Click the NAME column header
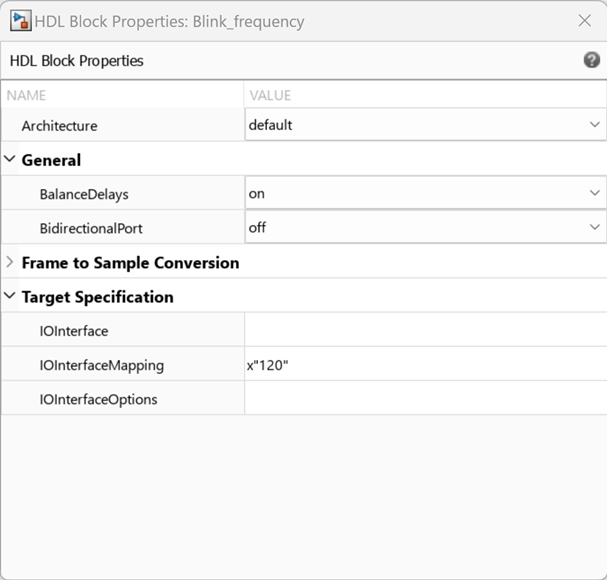This screenshot has height=580, width=607. click(27, 95)
